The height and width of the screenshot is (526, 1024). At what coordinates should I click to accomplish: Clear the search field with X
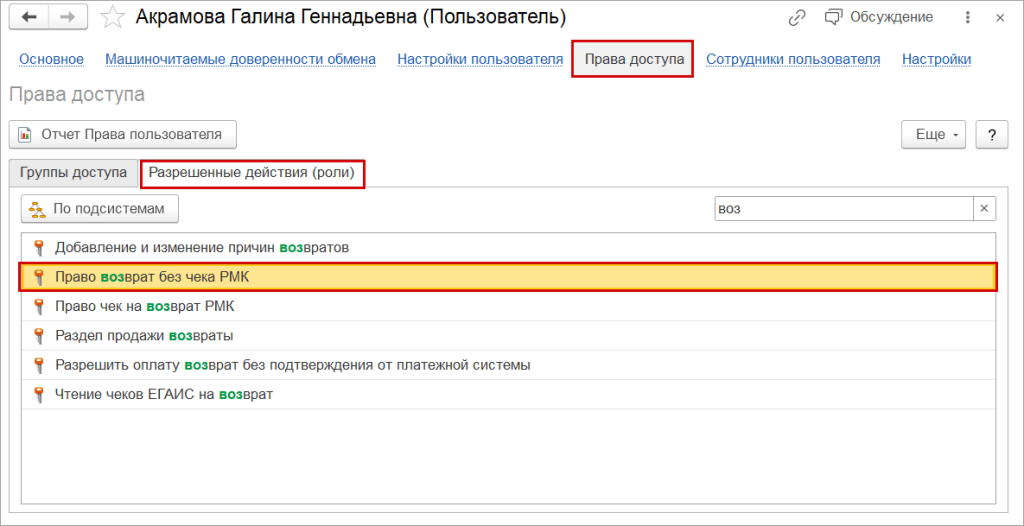[984, 208]
